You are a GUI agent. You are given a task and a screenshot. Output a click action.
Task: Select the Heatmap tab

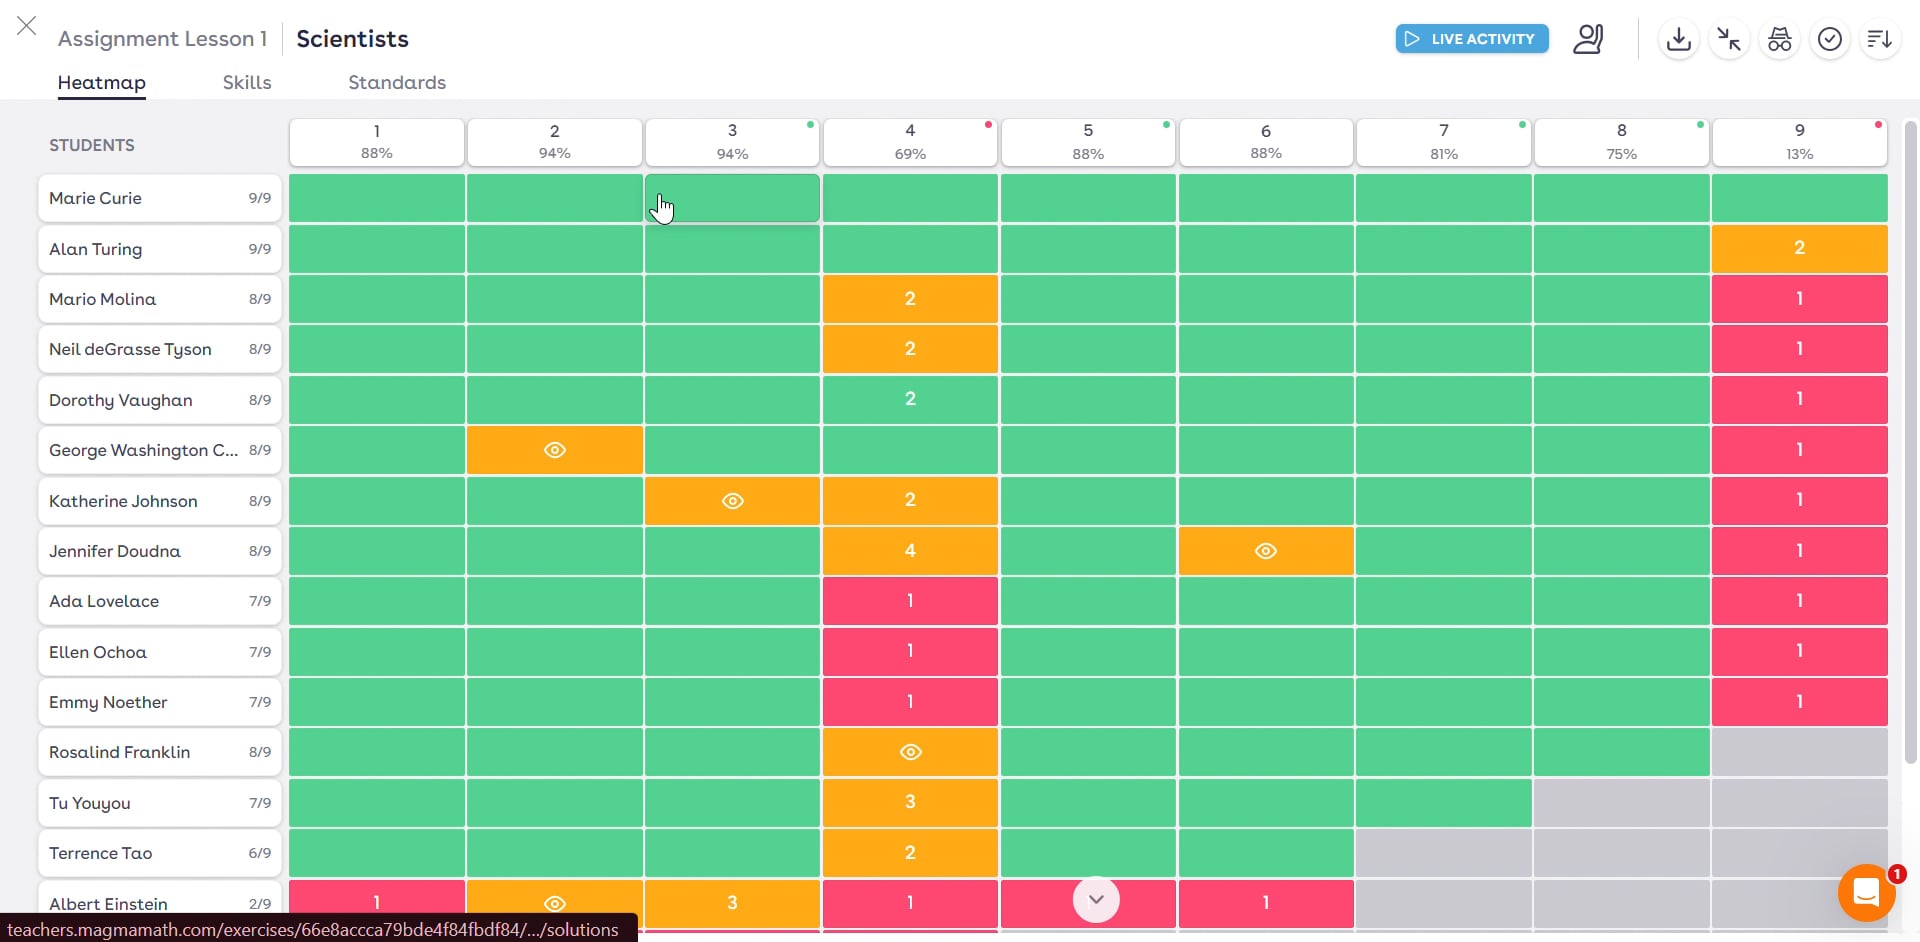pos(101,83)
